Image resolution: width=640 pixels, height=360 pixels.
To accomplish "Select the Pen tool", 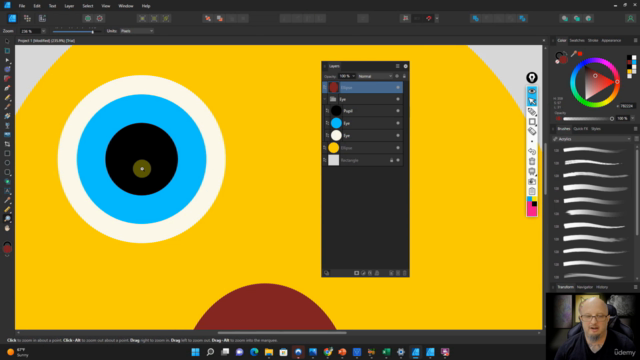I will point(7,88).
